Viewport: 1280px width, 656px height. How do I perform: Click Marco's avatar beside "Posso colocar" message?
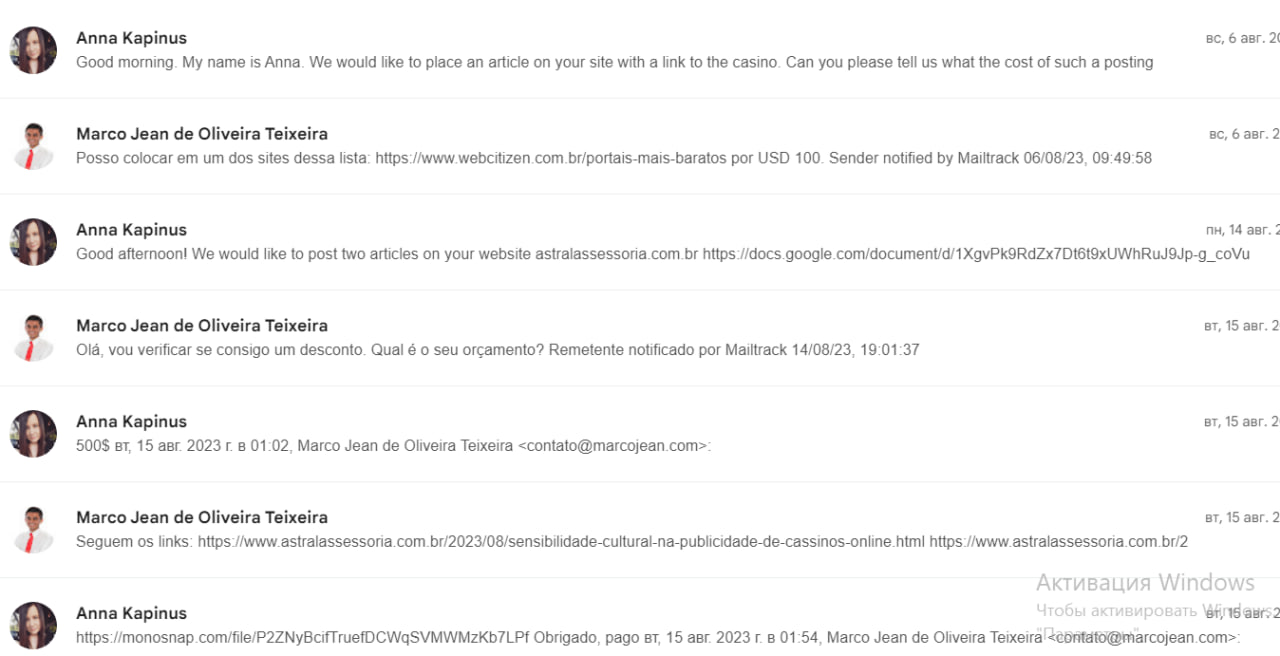coord(33,146)
